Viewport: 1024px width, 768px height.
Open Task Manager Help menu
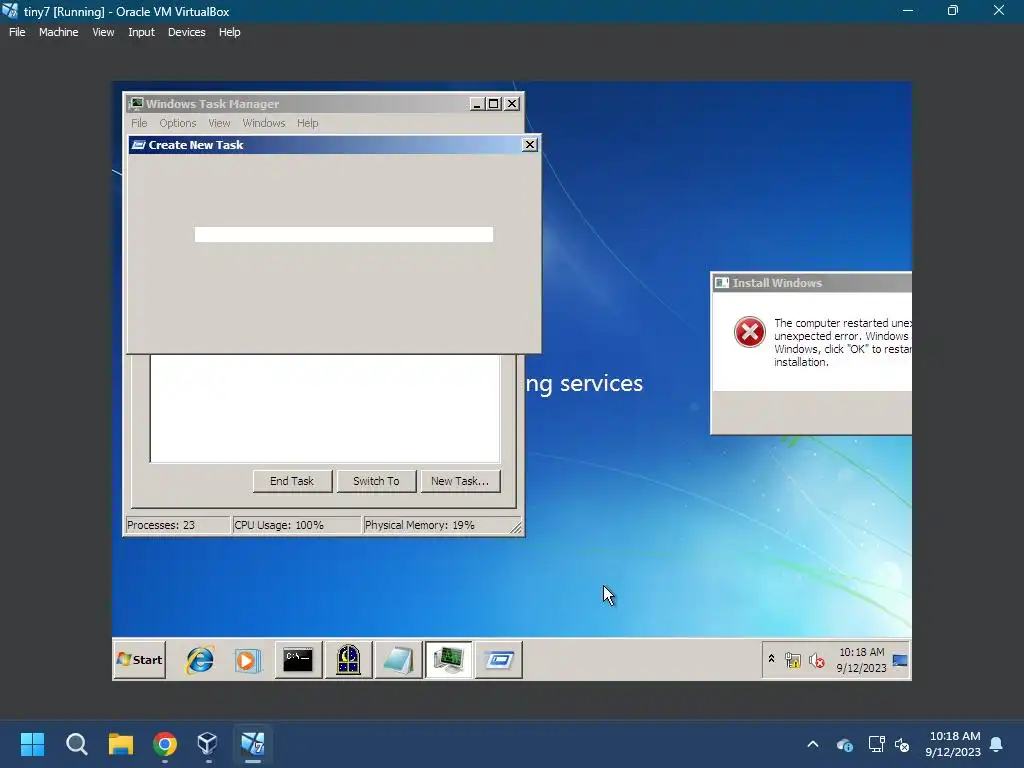tap(308, 123)
